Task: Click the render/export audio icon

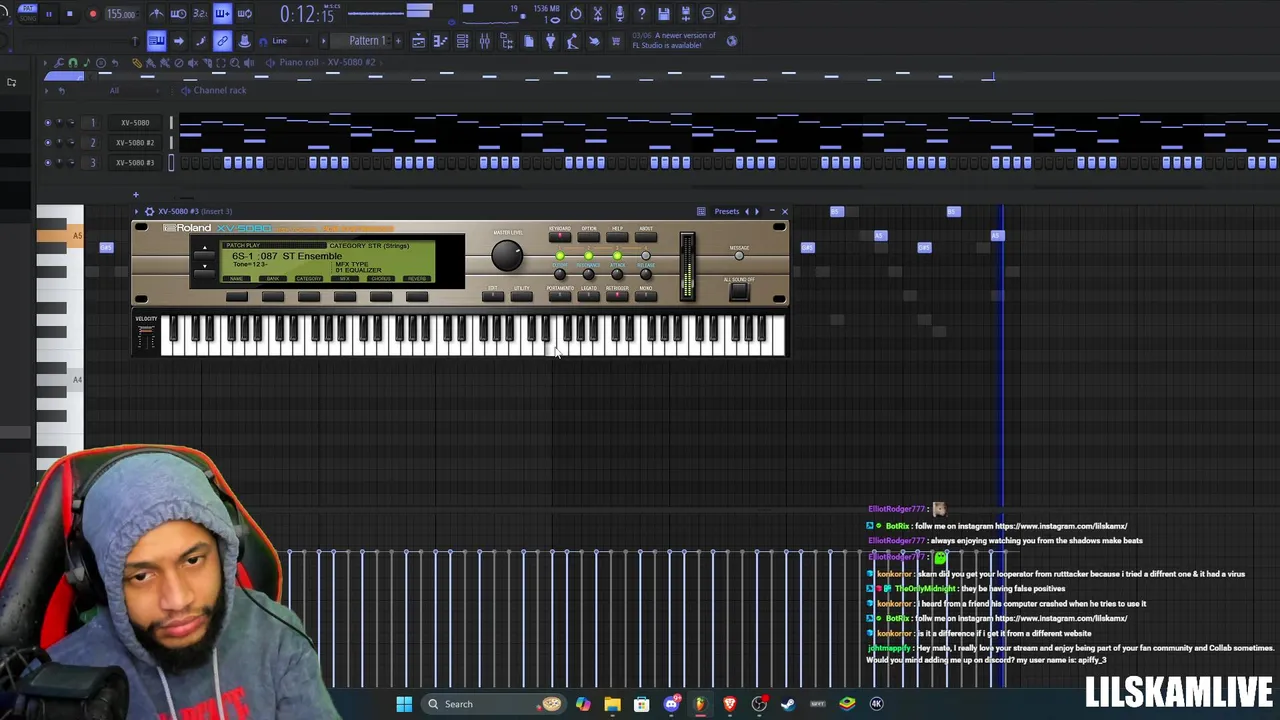Action: (x=686, y=14)
